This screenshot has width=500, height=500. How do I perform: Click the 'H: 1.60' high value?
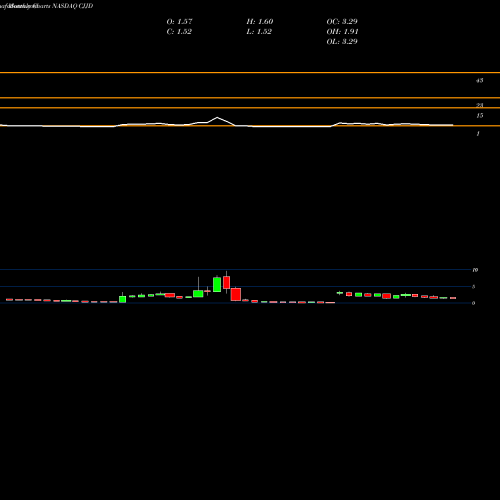tap(260, 22)
